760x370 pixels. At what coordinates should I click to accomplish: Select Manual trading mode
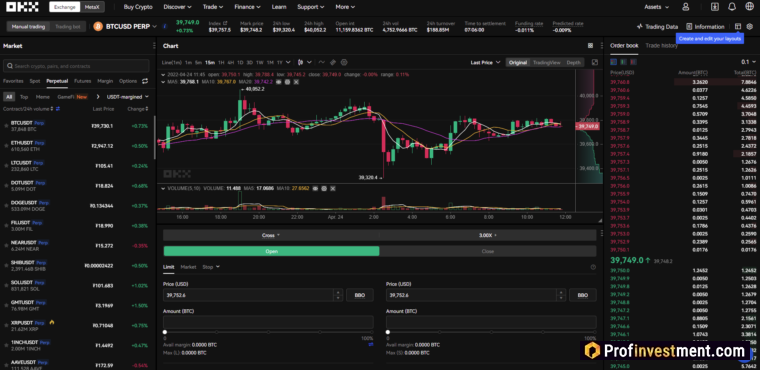28,27
